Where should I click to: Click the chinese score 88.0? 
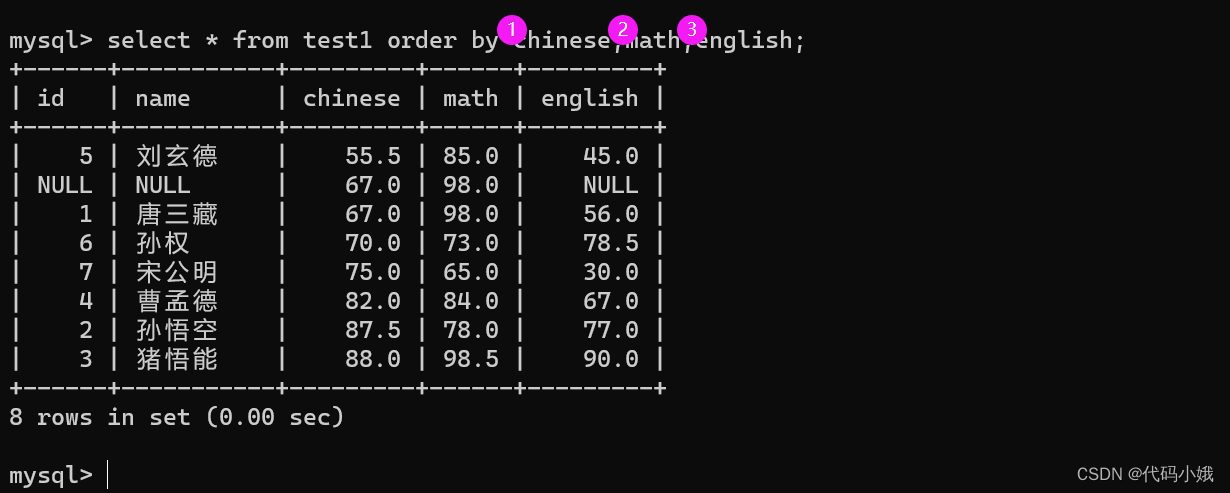point(373,359)
